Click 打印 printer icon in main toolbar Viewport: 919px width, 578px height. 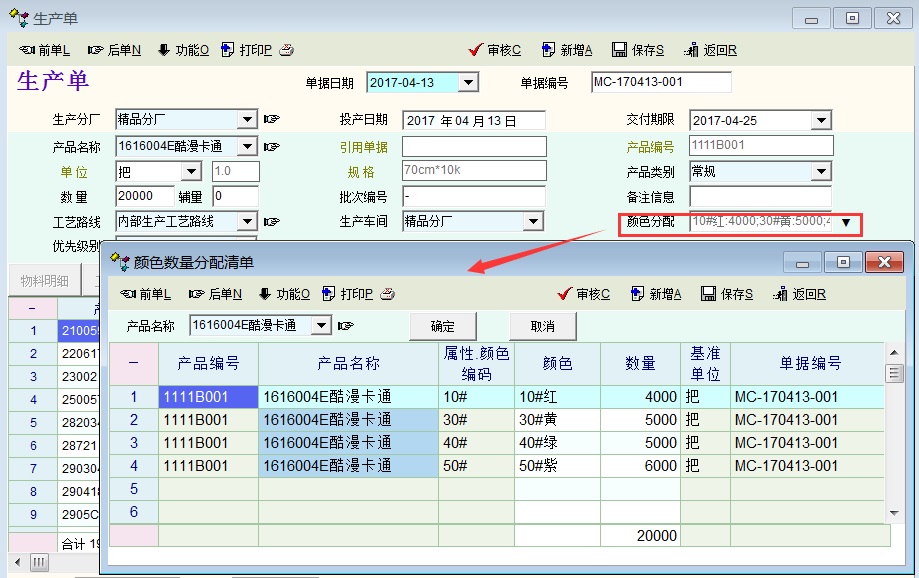(x=228, y=50)
